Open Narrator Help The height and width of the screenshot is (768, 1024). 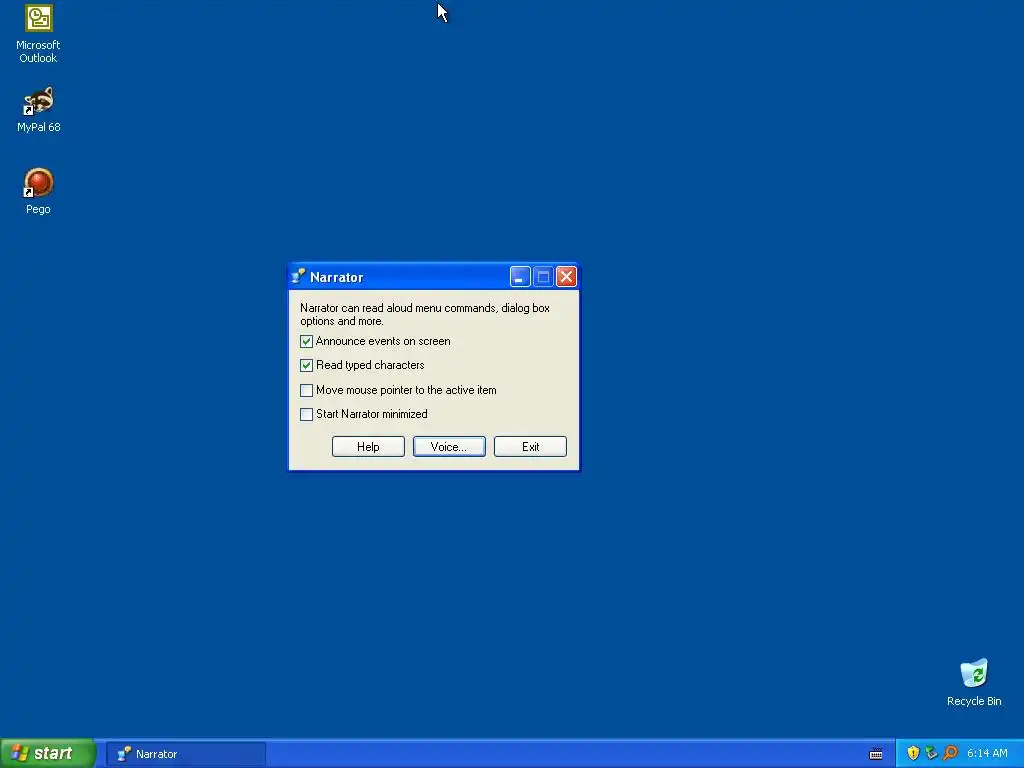368,447
